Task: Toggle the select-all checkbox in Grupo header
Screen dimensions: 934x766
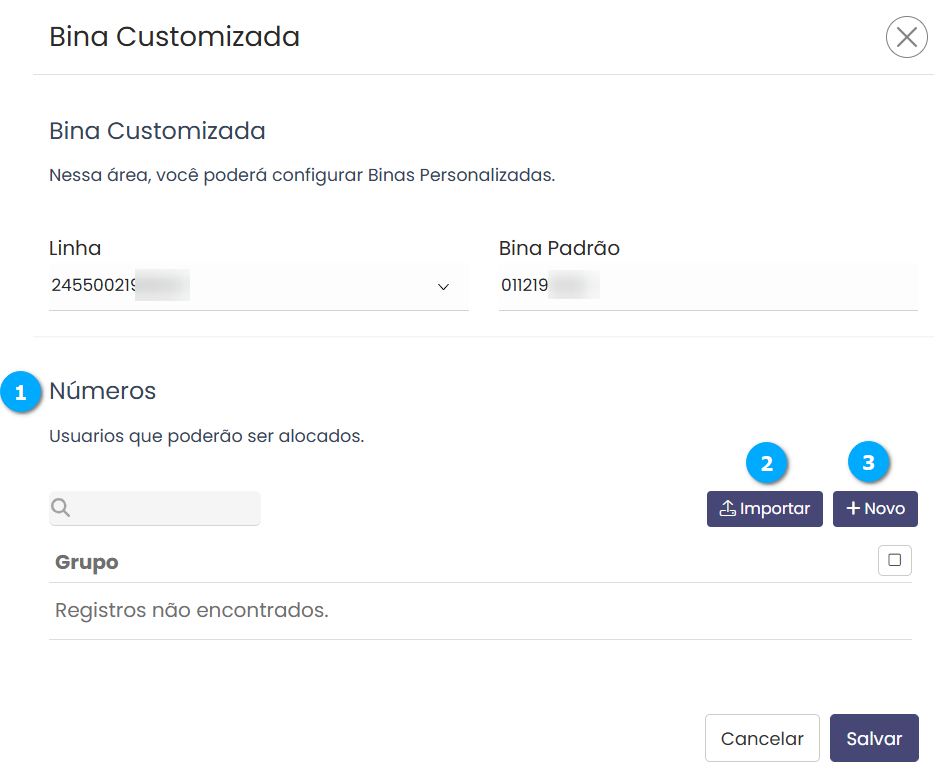Action: (x=894, y=561)
